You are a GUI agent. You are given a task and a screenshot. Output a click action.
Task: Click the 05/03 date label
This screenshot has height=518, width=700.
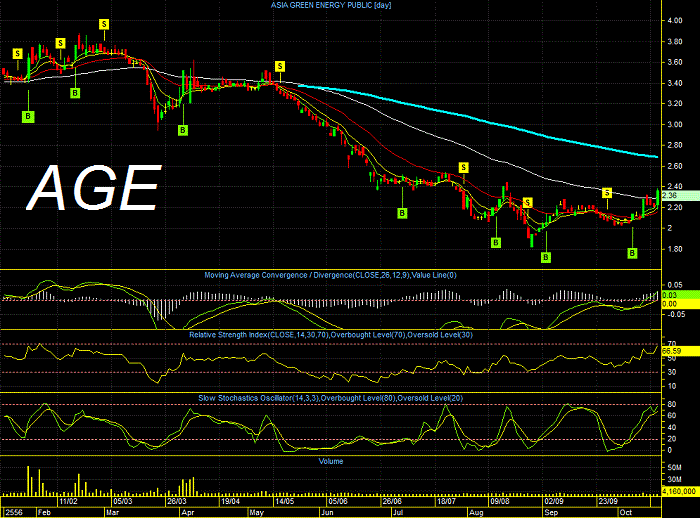(x=122, y=501)
